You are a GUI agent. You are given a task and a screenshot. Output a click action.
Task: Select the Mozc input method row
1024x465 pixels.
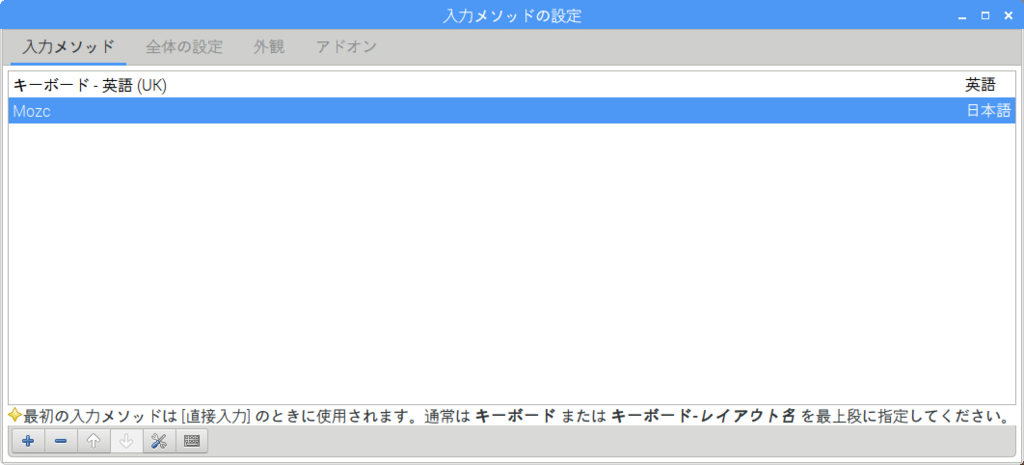[512, 111]
